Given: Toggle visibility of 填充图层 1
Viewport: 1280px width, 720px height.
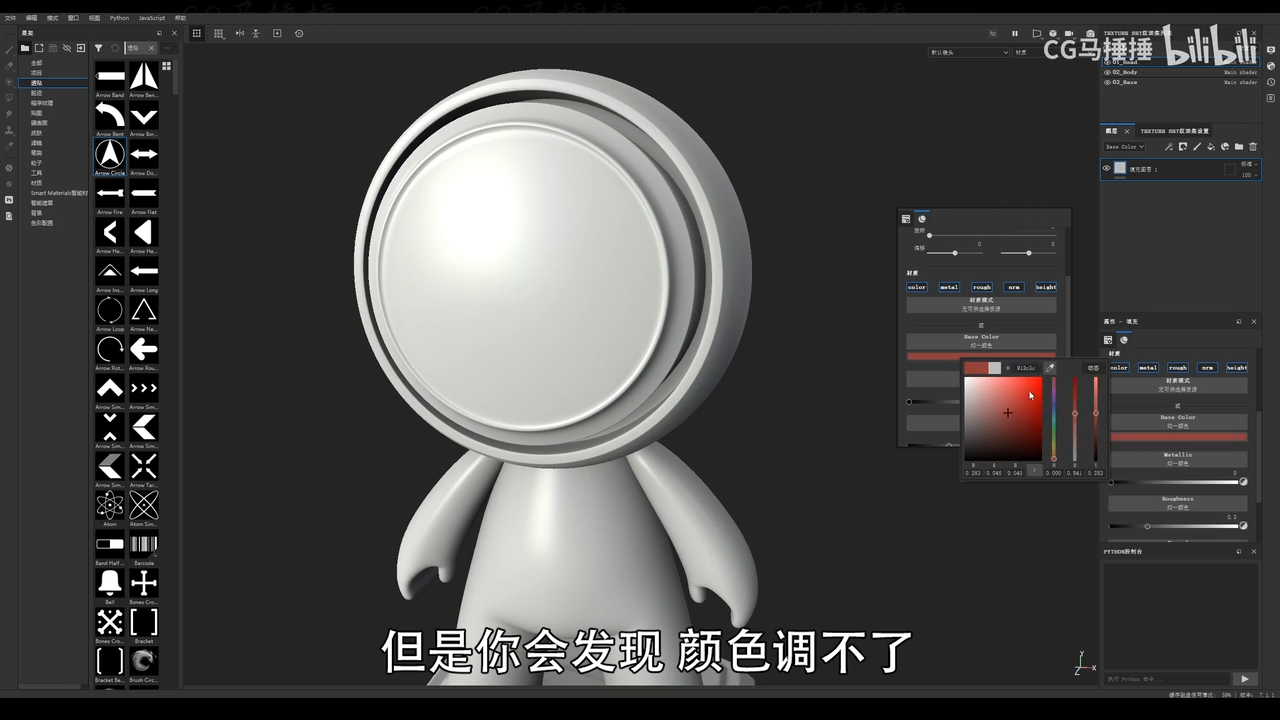Looking at the screenshot, I should [x=1107, y=168].
